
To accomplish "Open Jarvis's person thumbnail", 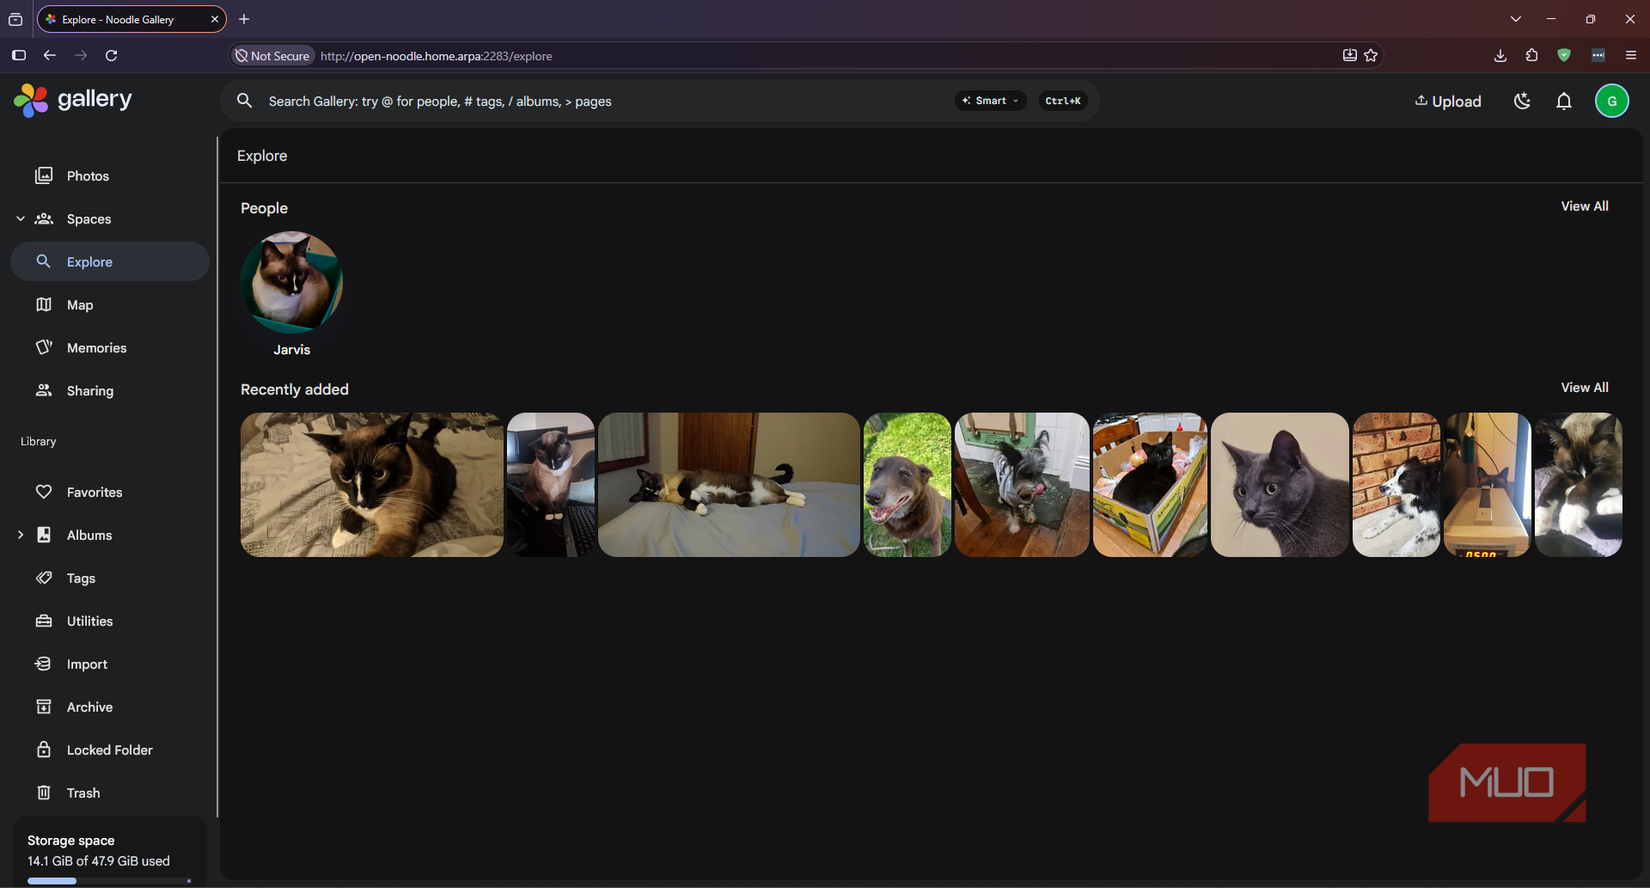I will click(292, 282).
